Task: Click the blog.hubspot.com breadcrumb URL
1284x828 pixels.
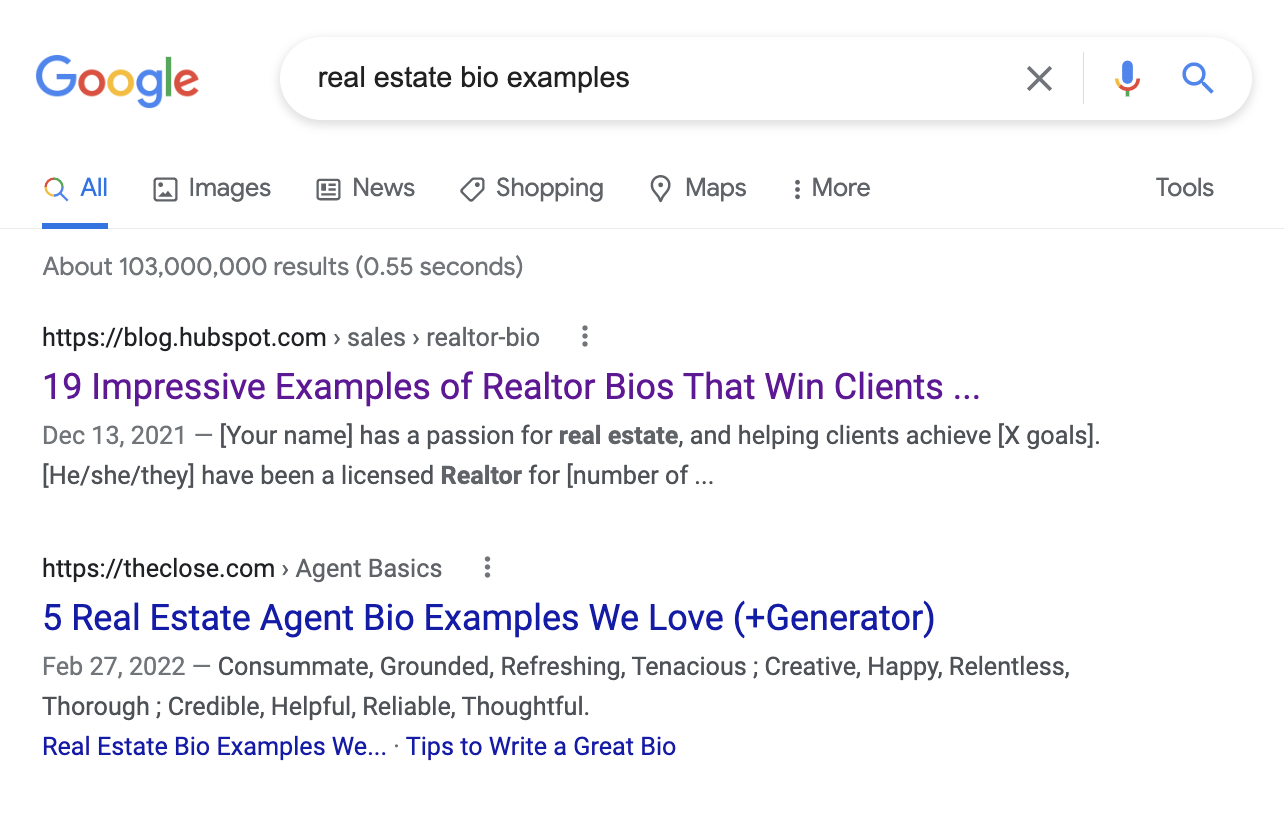Action: (x=184, y=337)
